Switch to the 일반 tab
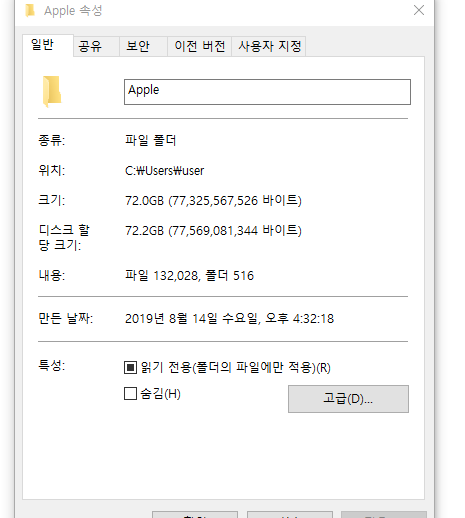This screenshot has height=518, width=465. [x=48, y=45]
